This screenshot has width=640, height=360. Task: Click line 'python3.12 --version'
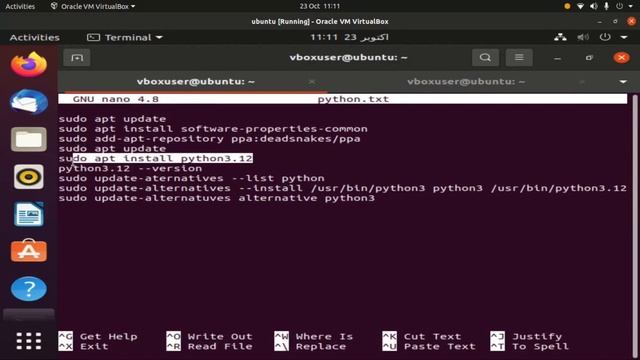(130, 168)
